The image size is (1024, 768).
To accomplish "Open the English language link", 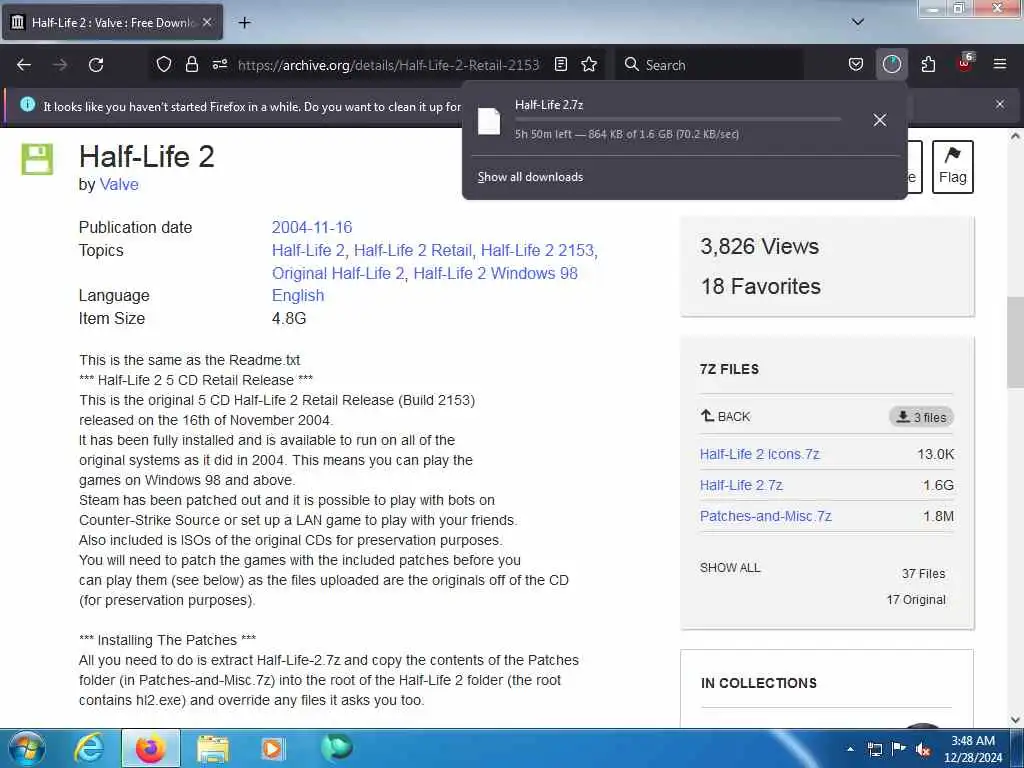I will [298, 295].
